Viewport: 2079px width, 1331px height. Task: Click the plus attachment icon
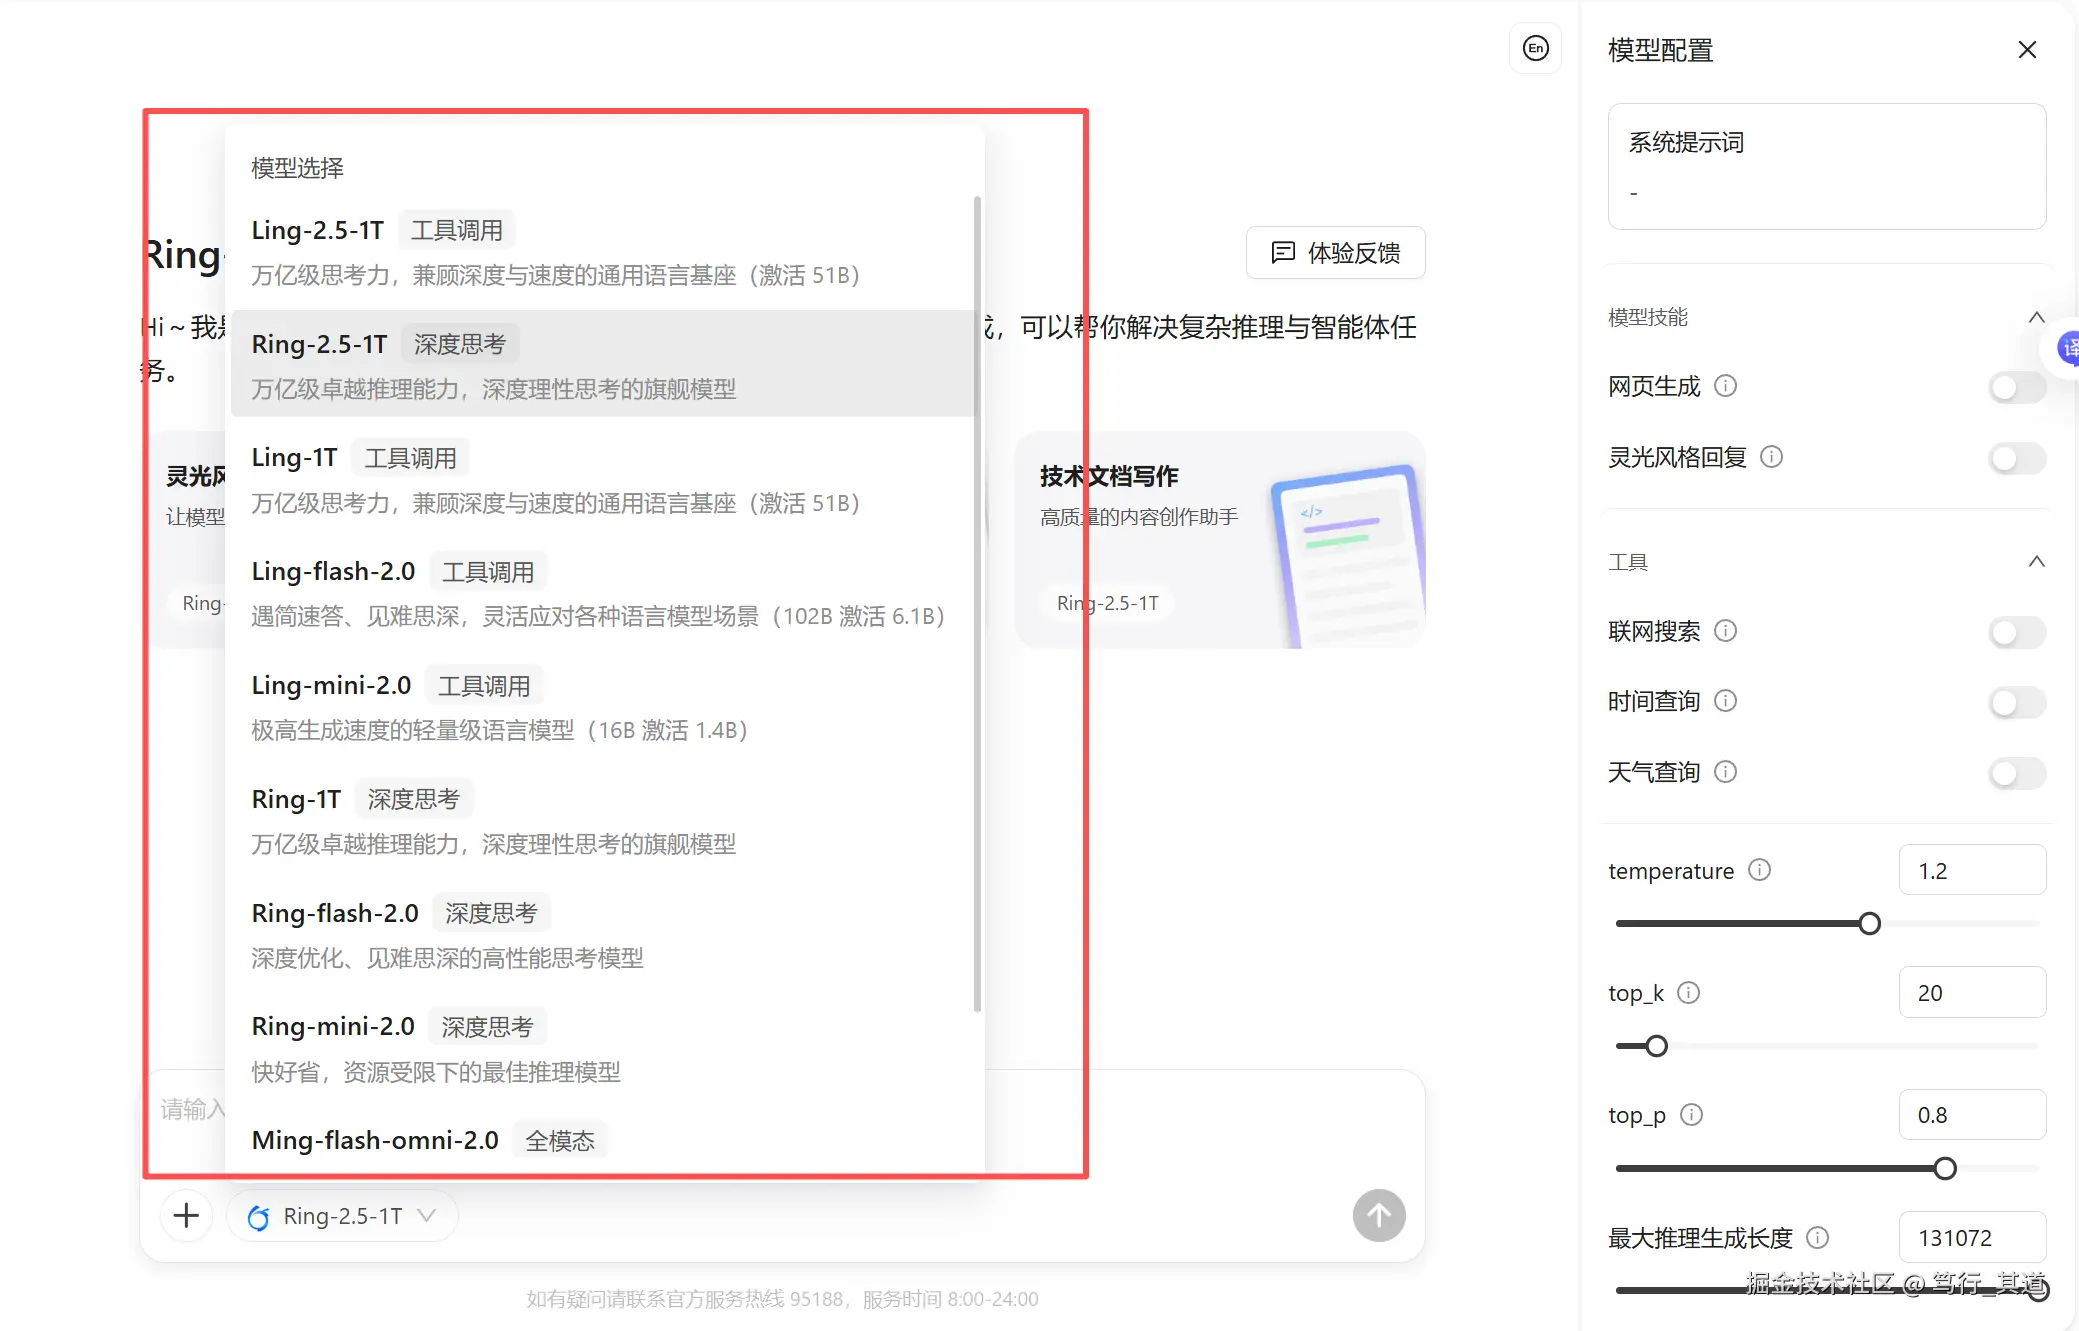[186, 1216]
